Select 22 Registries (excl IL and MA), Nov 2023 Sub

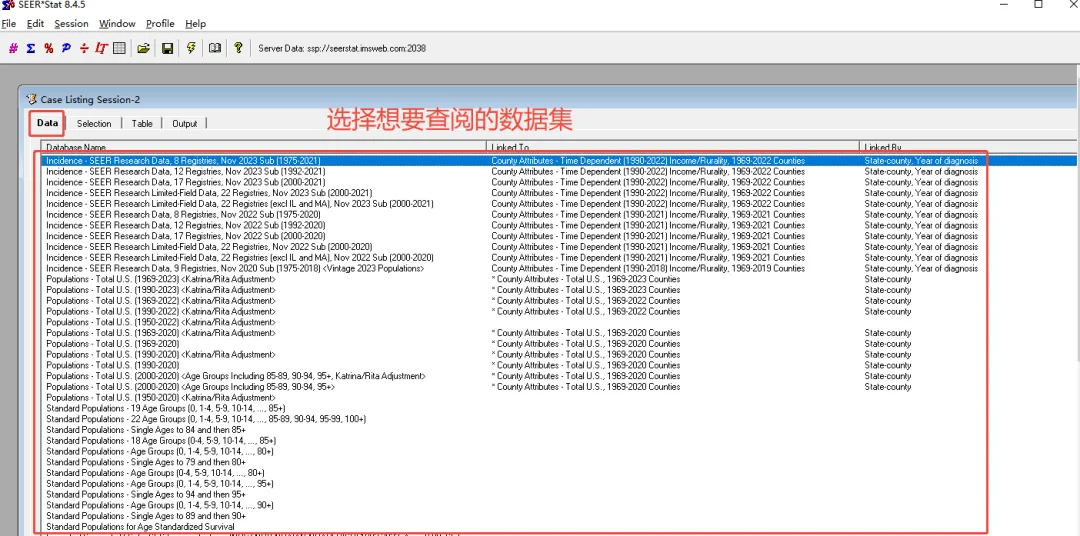coord(240,204)
